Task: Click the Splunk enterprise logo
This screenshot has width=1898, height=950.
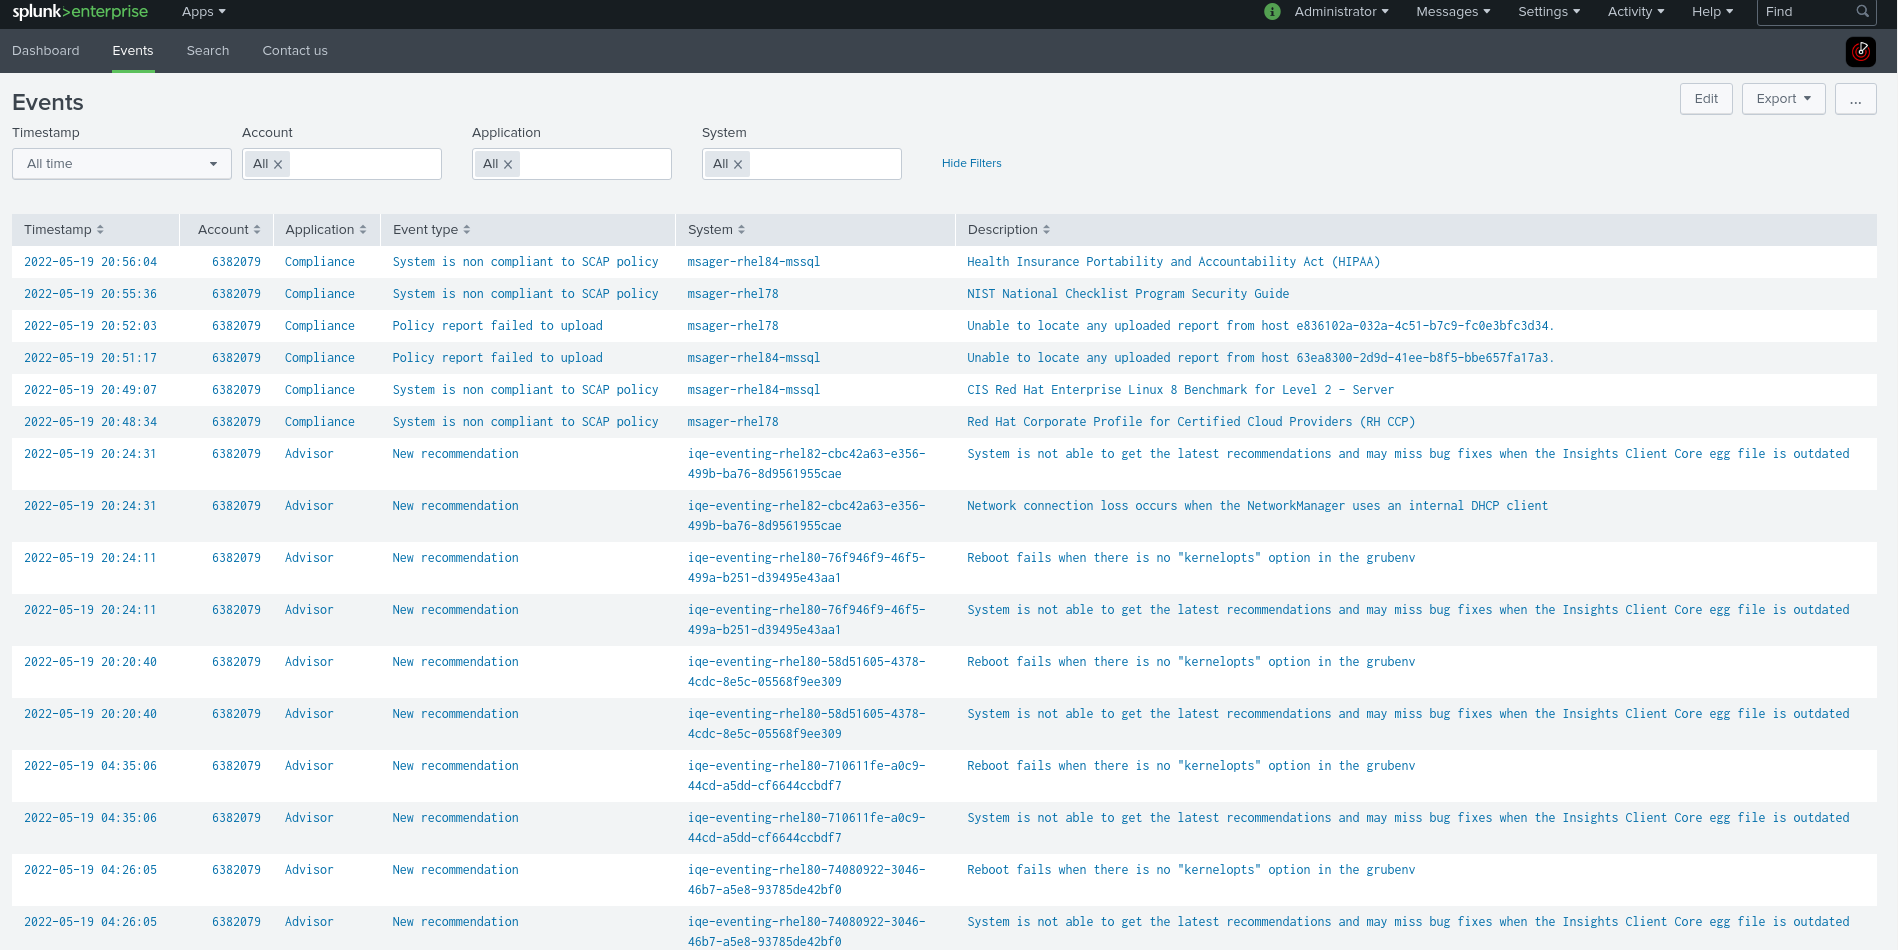Action: click(x=80, y=12)
